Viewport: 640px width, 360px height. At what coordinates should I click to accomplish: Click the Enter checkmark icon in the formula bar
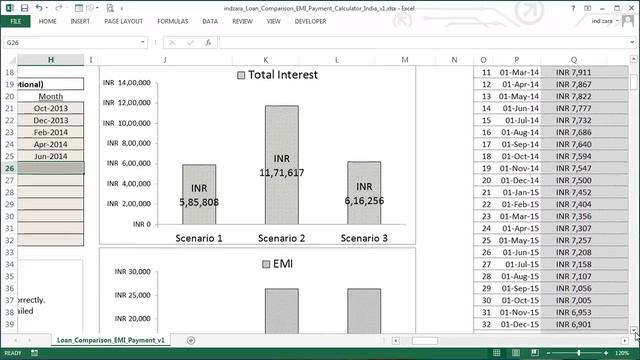click(190, 42)
